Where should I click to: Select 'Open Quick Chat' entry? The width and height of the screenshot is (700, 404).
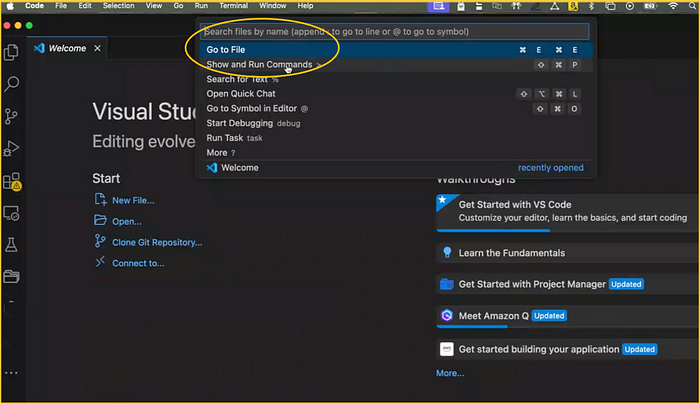241,94
